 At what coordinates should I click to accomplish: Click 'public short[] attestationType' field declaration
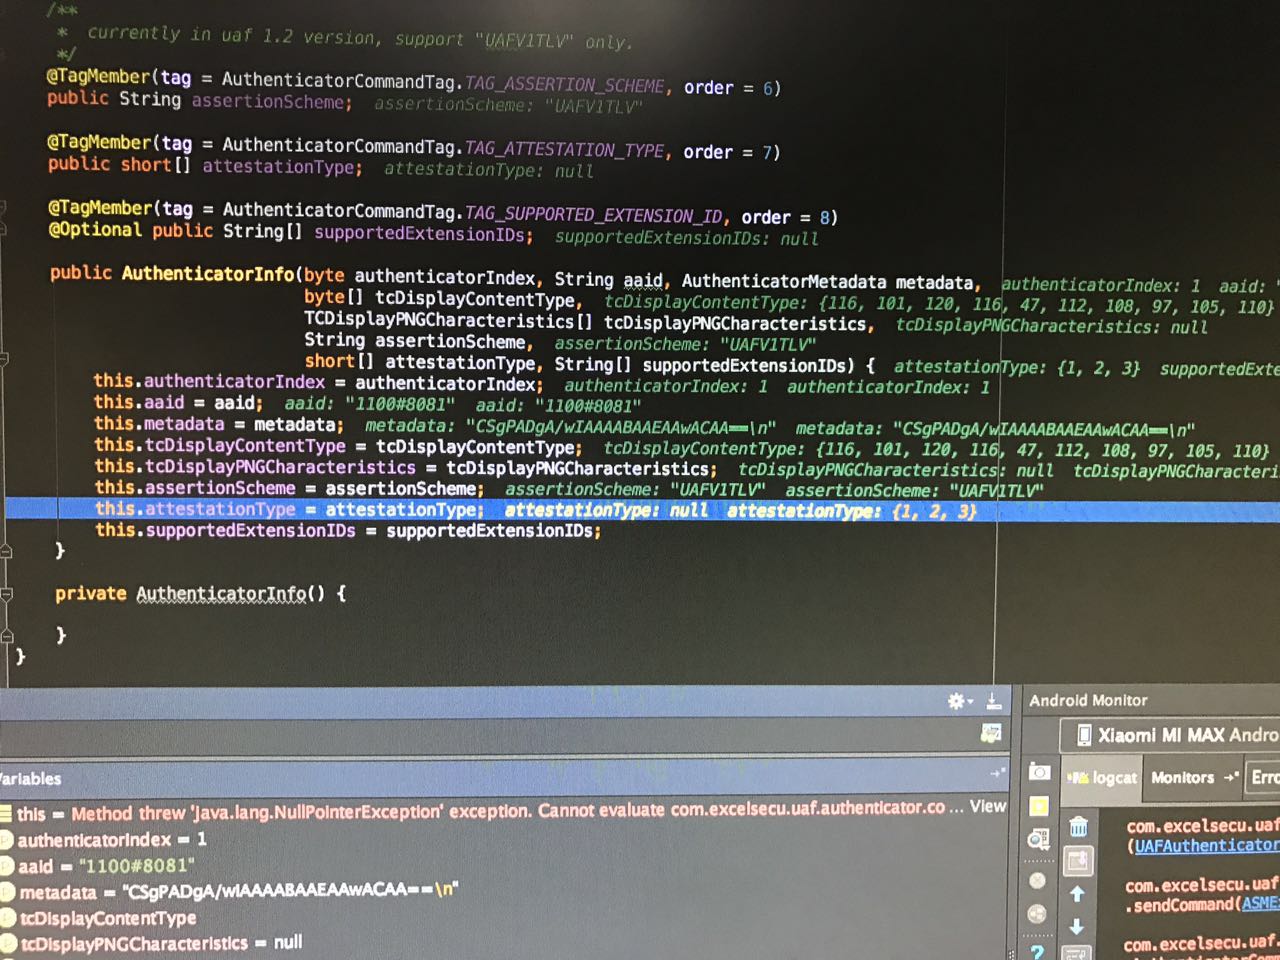click(x=205, y=165)
